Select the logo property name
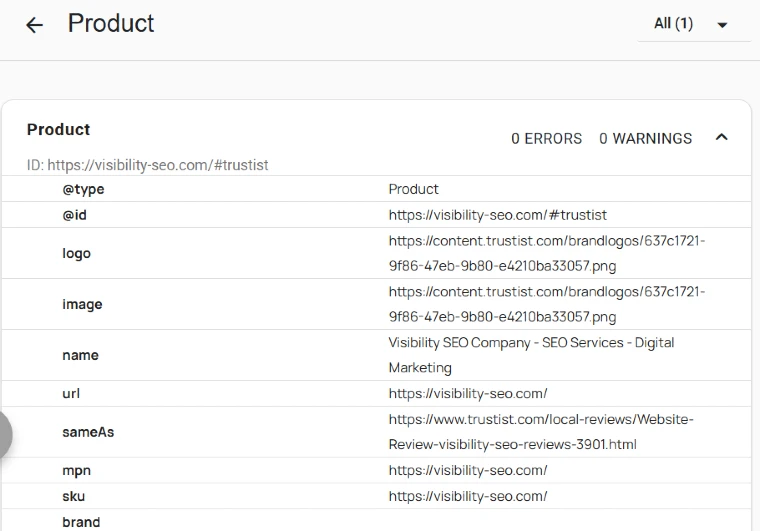Viewport: 760px width, 531px height. point(77,253)
